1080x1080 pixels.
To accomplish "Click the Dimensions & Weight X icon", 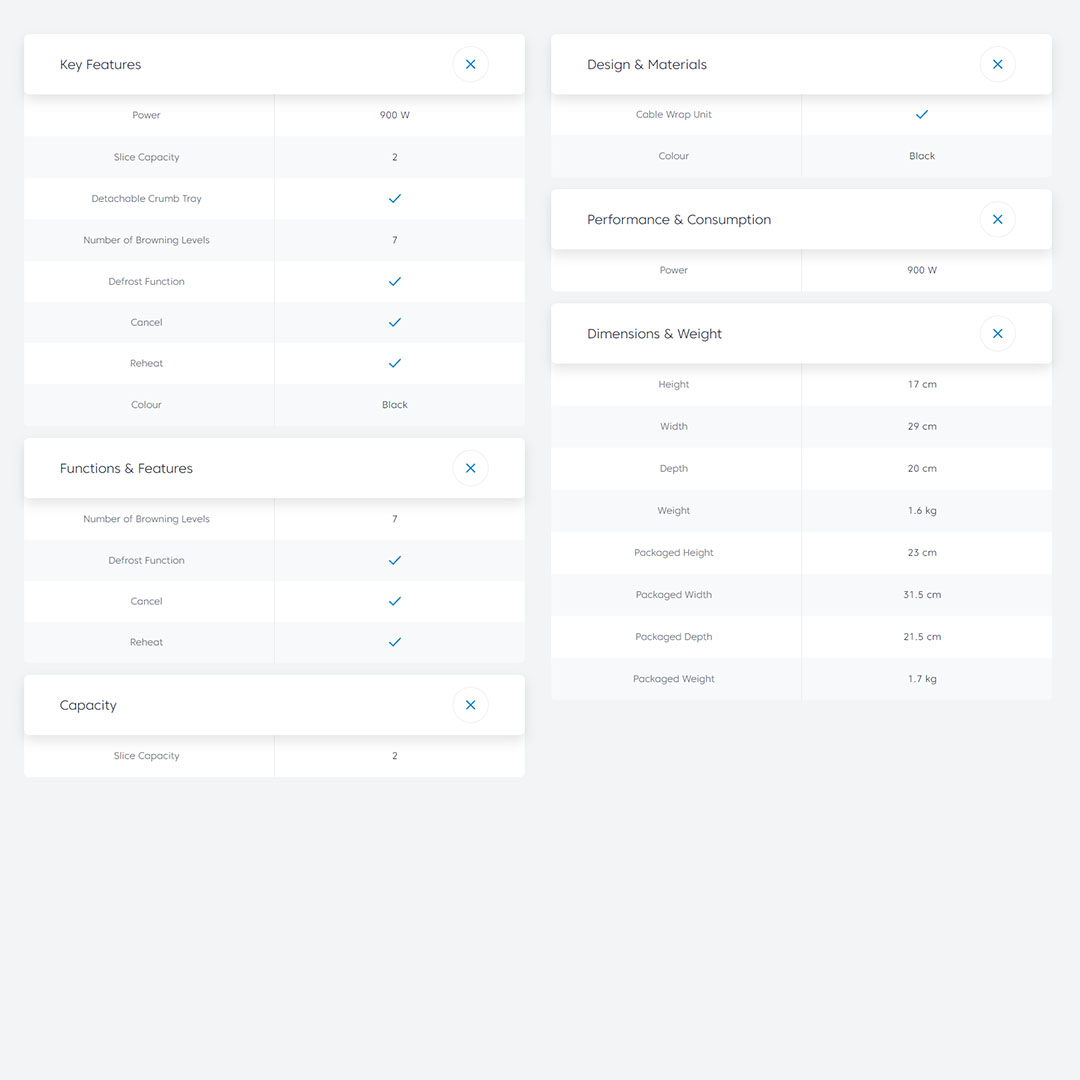I will 997,334.
